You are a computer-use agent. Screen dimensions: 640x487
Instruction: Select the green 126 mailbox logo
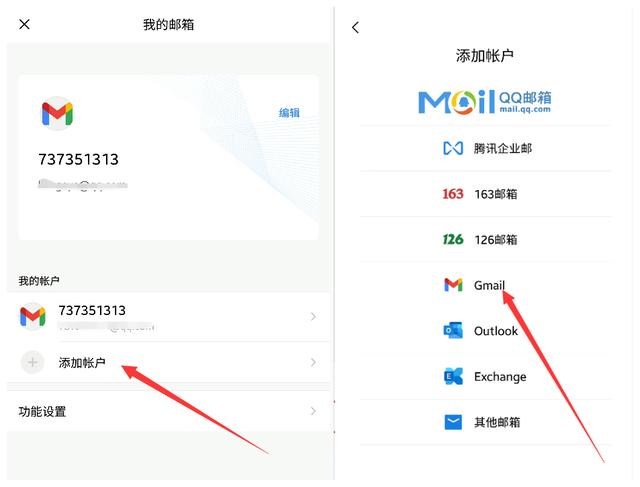coord(453,240)
